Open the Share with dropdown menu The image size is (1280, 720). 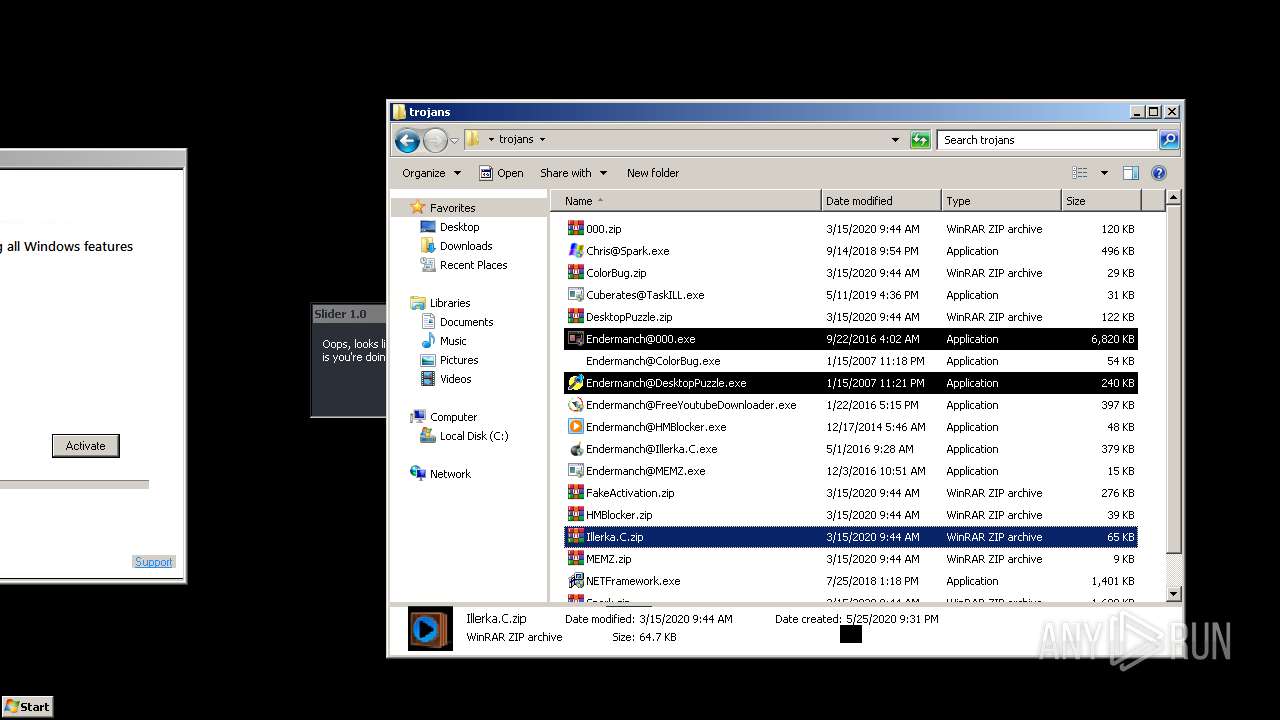point(572,173)
